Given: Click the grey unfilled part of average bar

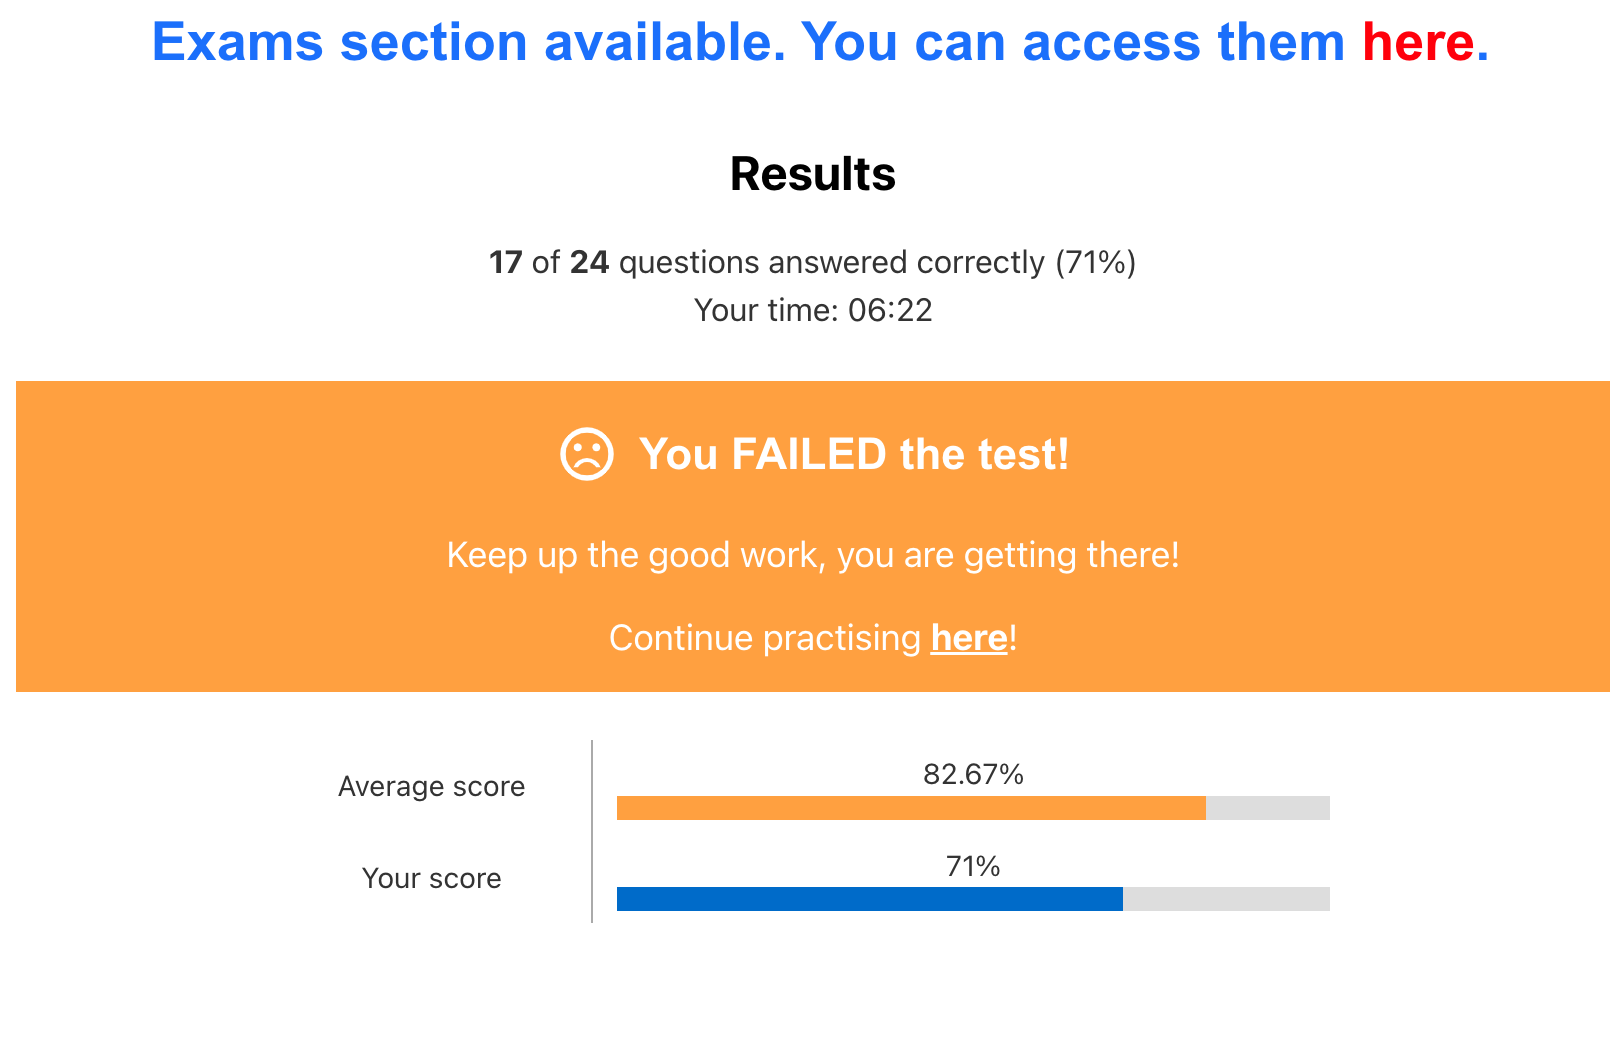Looking at the screenshot, I should click(x=1267, y=808).
